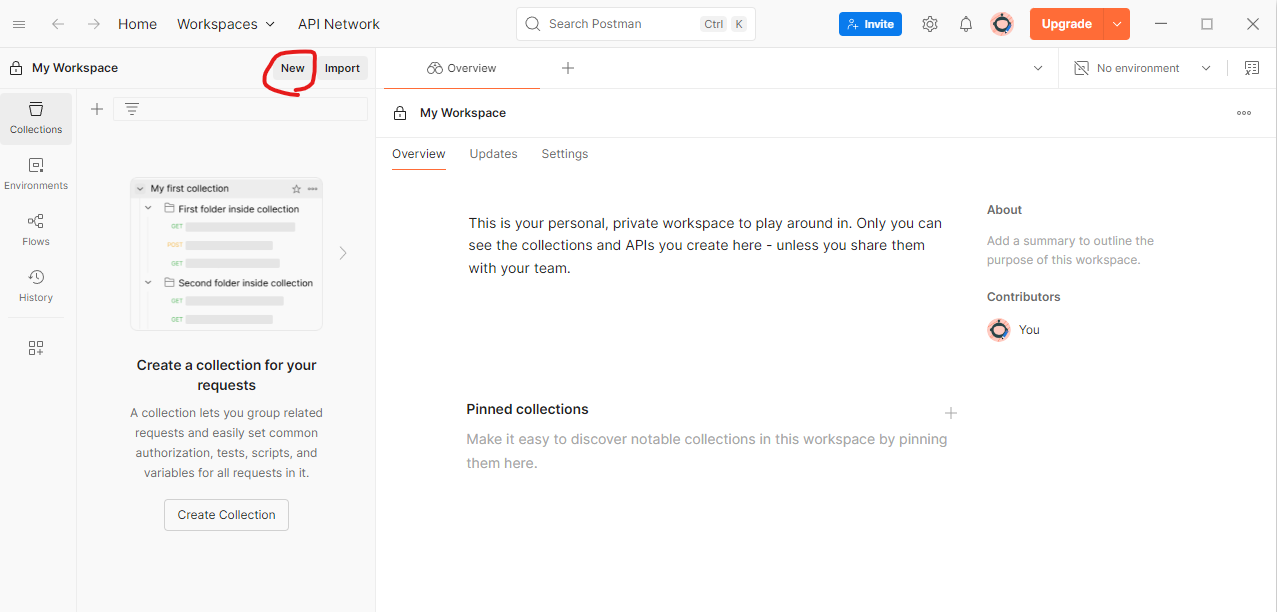Open the user avatar in the header
This screenshot has height=612, width=1277.
(x=1002, y=24)
